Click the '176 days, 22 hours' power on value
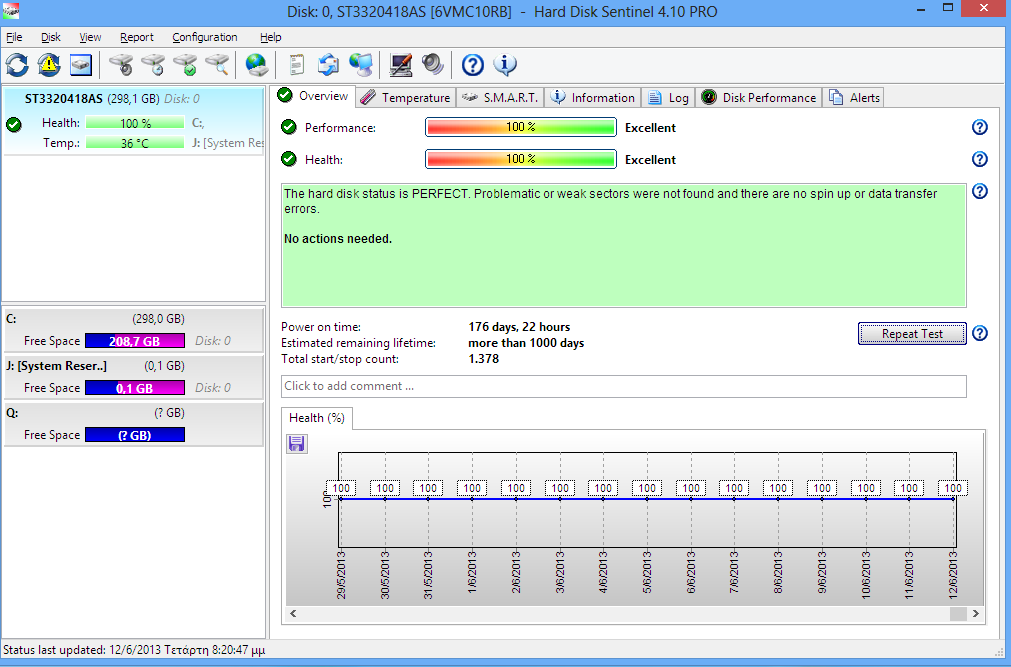Screen dimensions: 1011x667 tap(519, 327)
